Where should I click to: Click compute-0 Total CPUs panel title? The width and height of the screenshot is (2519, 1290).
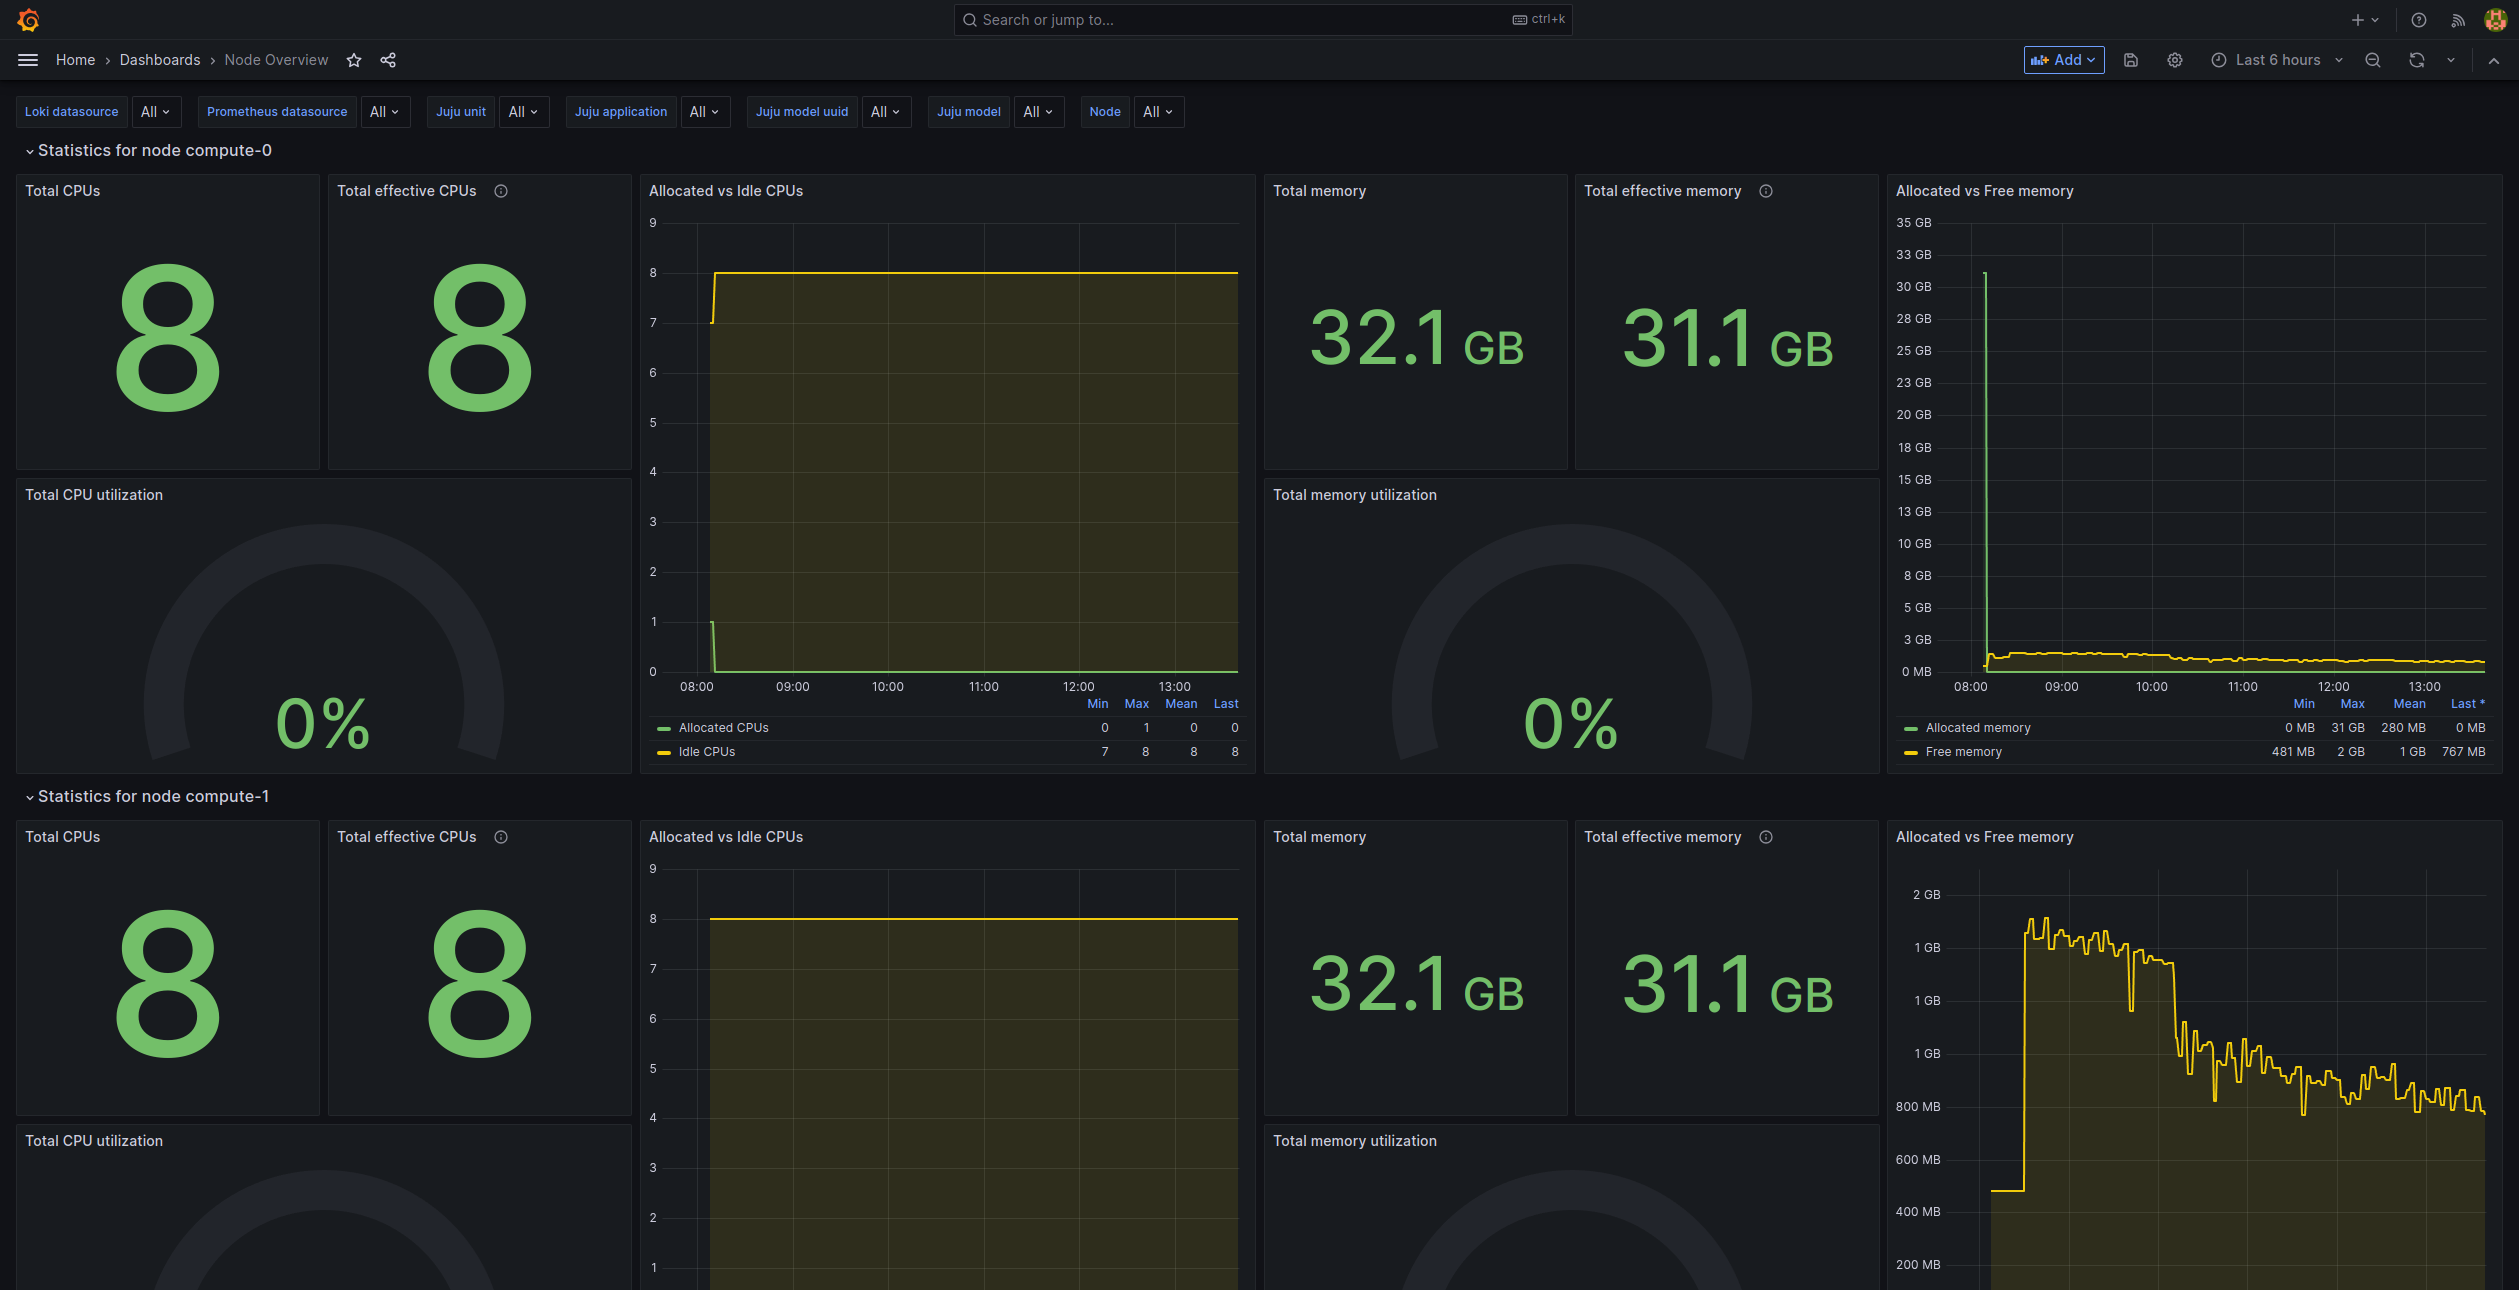[62, 191]
